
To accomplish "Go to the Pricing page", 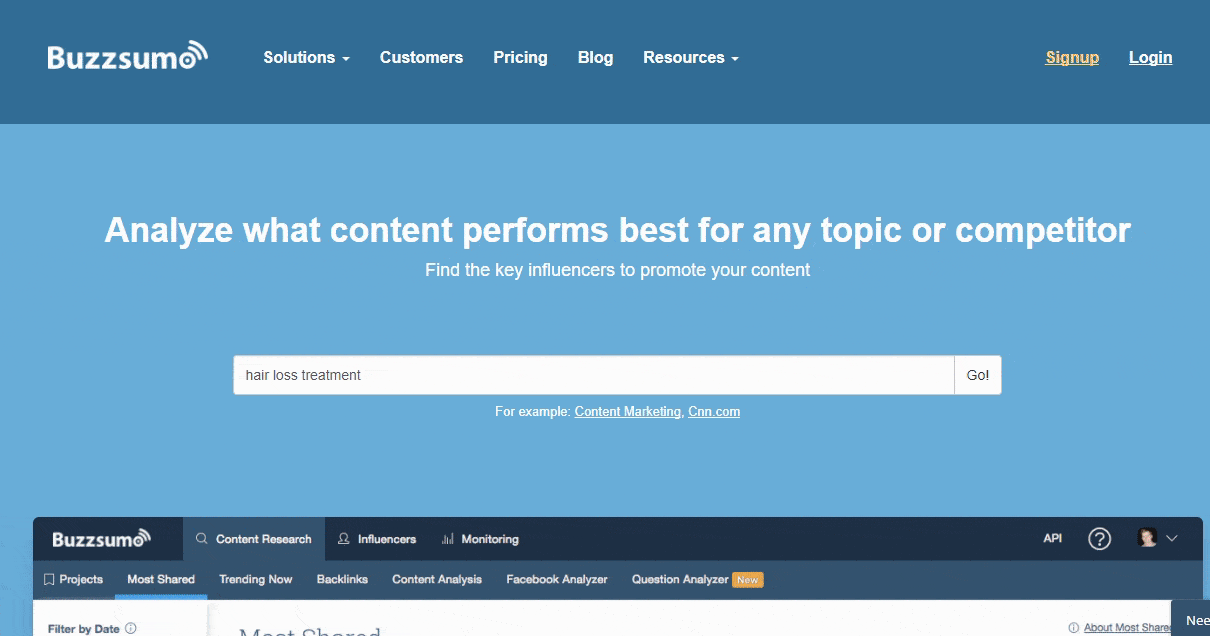I will [x=520, y=58].
